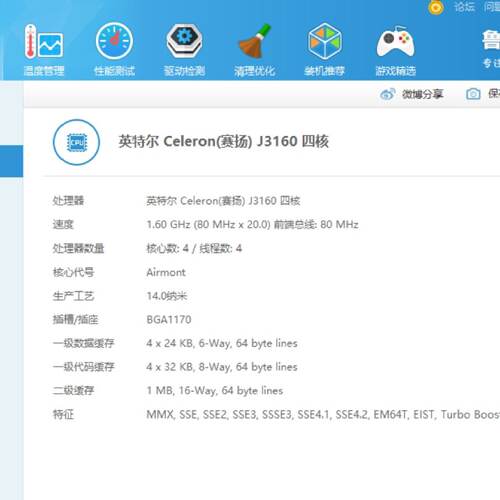Select the MMX, SSE, SSE2 features text

click(323, 415)
